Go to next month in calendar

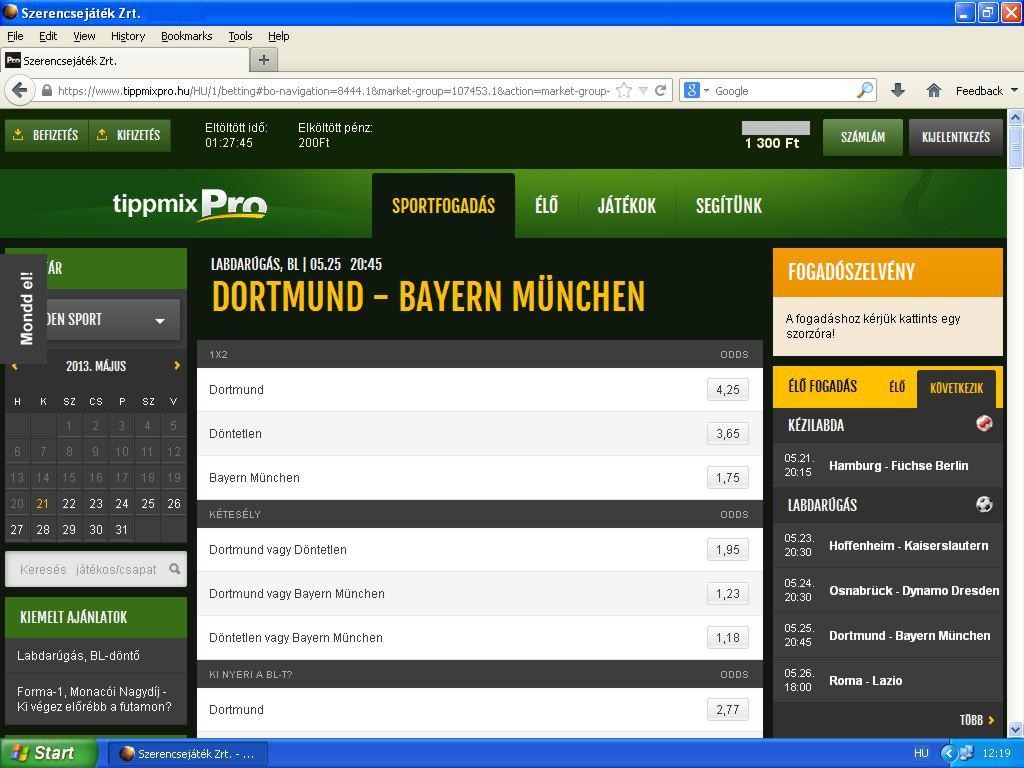coord(177,366)
